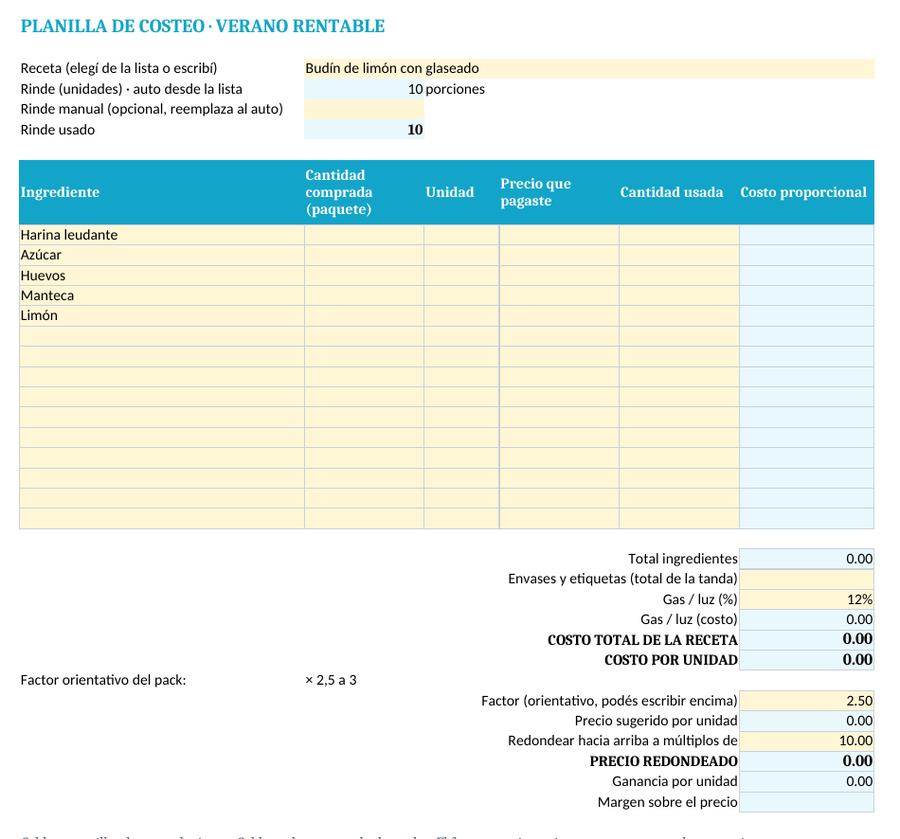
Task: Select the 'Limón' ingredient cell
Action: pos(162,316)
